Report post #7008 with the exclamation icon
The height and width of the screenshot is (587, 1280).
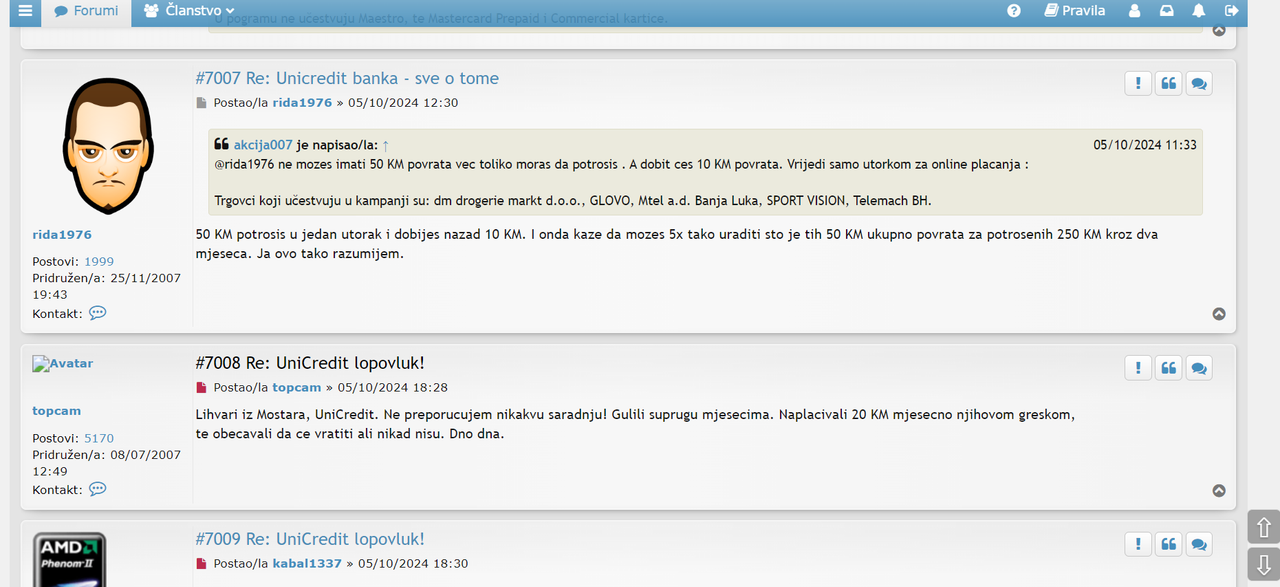(1138, 368)
